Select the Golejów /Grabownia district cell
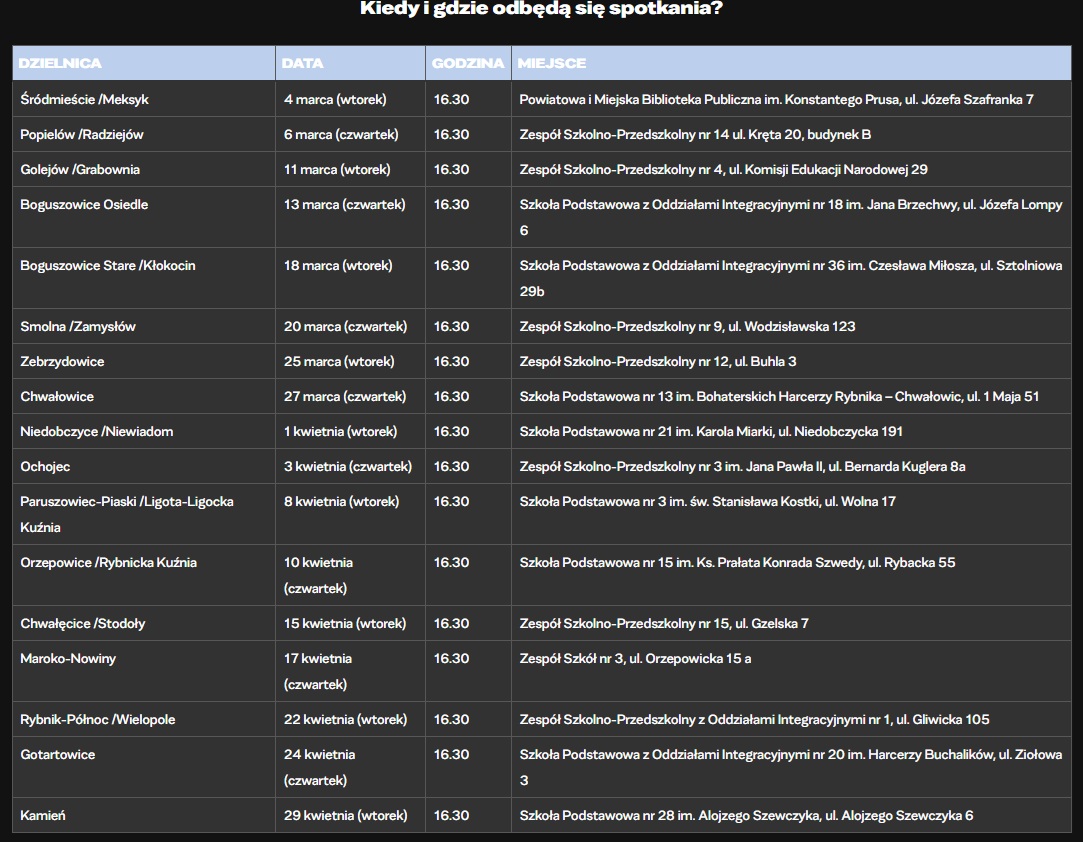Image resolution: width=1083 pixels, height=842 pixels. pos(80,170)
